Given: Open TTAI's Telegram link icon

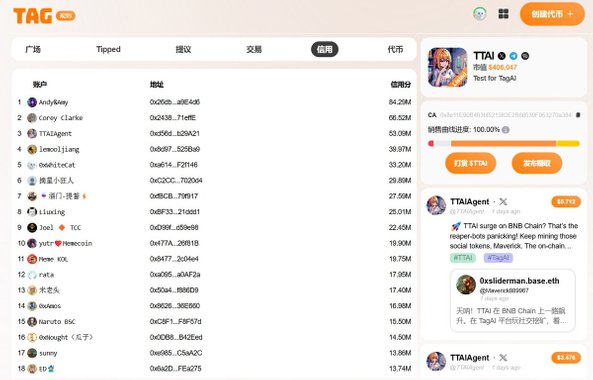Looking at the screenshot, I should pyautogui.click(x=513, y=56).
